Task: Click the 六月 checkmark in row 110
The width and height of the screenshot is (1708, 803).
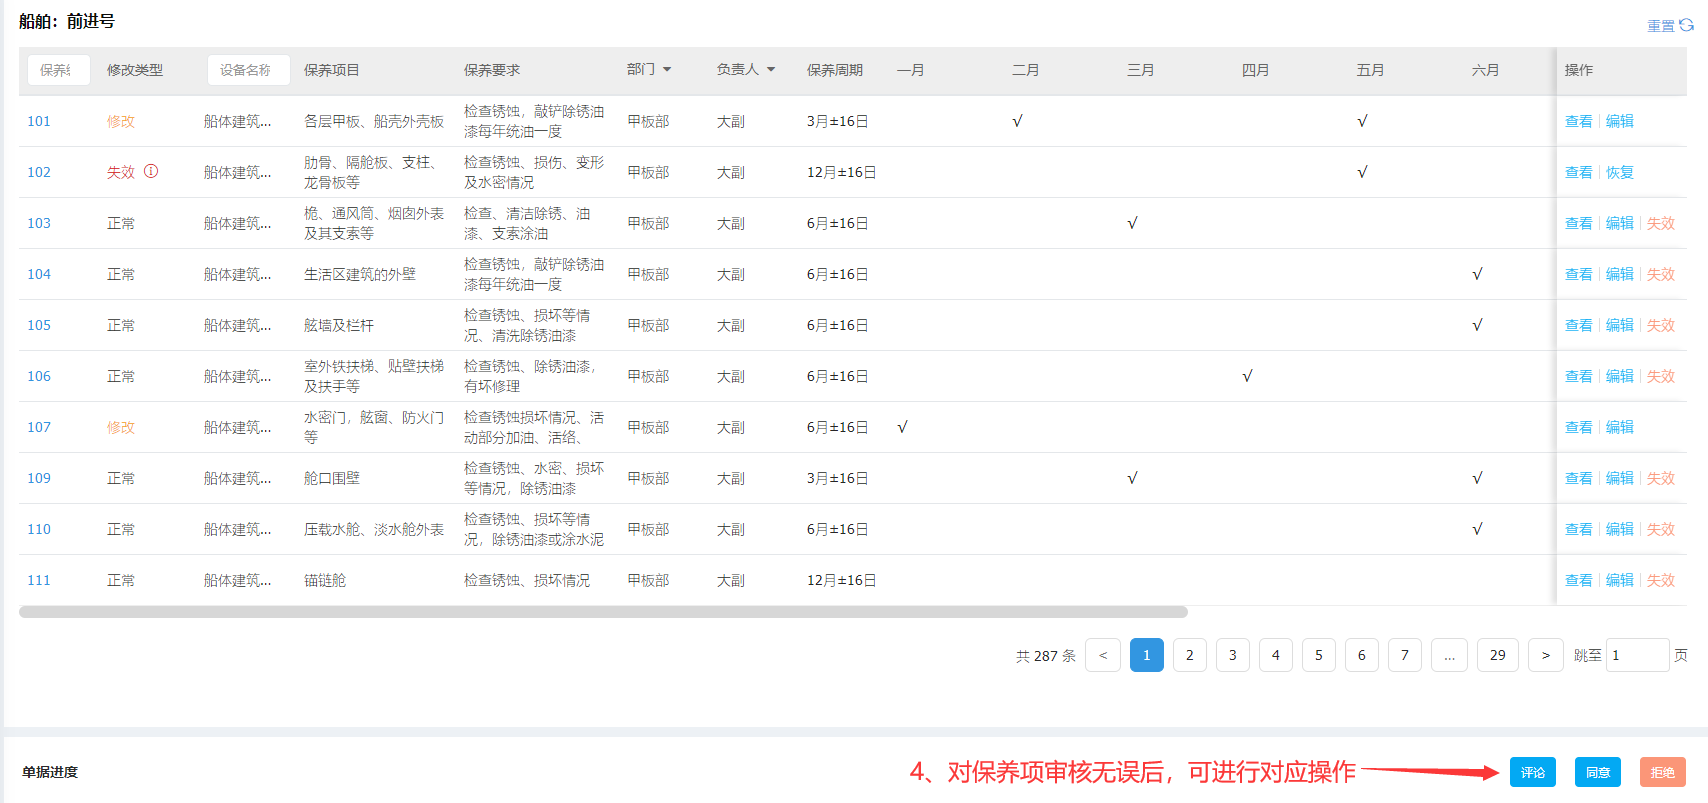Action: pyautogui.click(x=1477, y=529)
